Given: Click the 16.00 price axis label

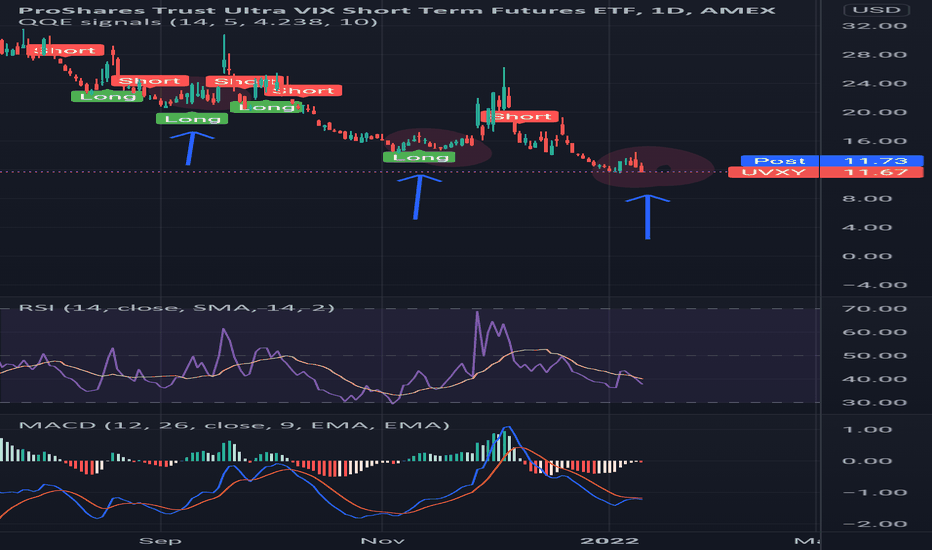Looking at the screenshot, I should (875, 141).
